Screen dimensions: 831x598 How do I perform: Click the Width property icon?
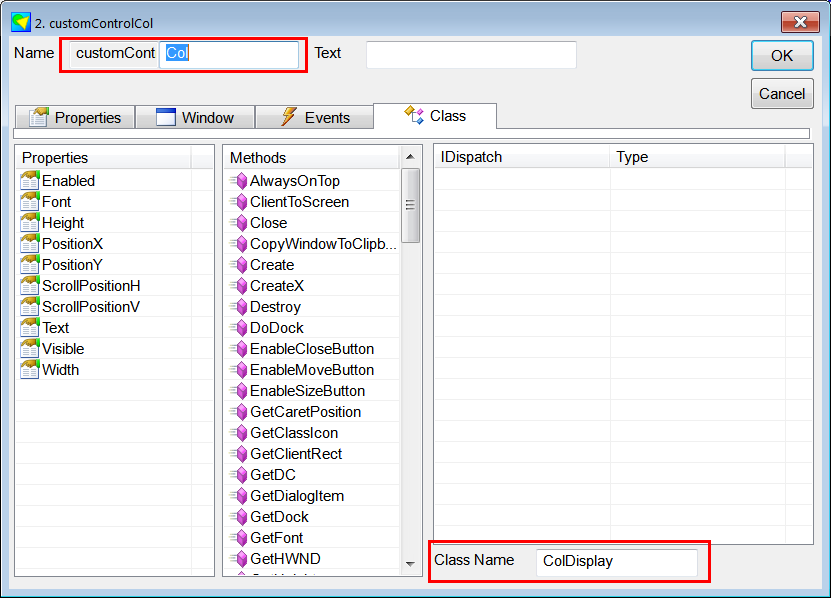pos(30,370)
